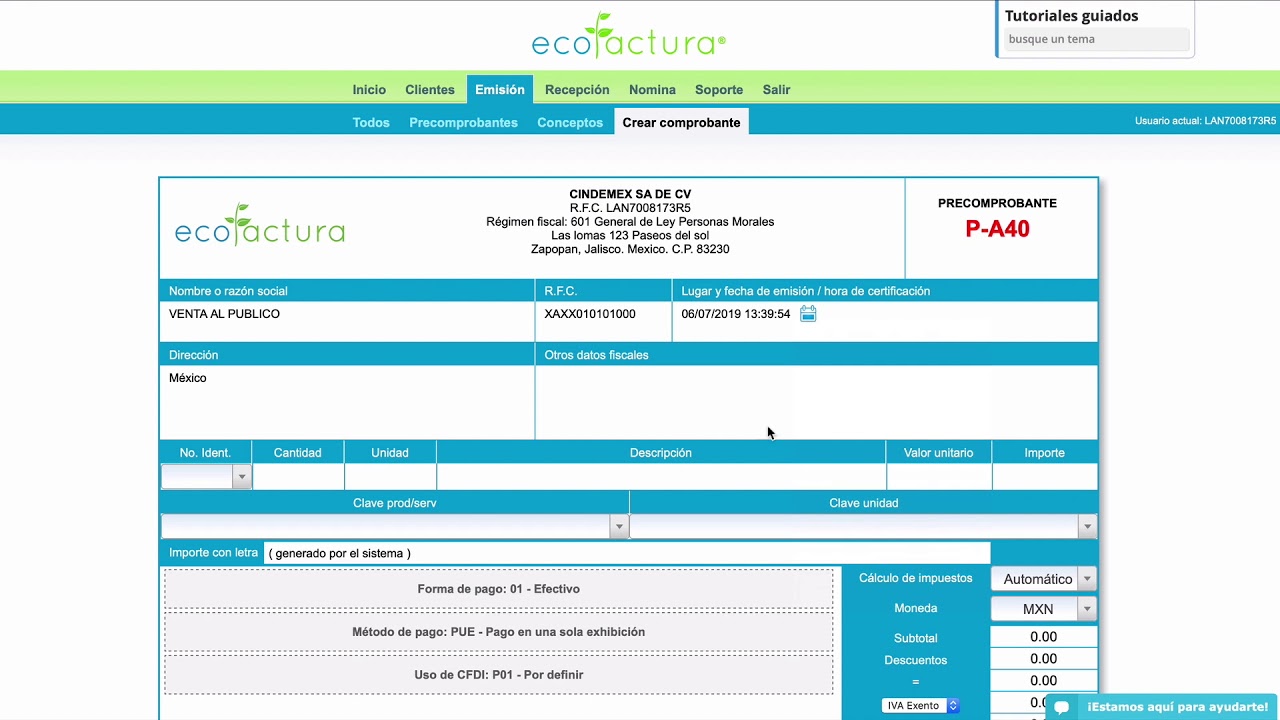This screenshot has height=720, width=1280.
Task: Switch to the Precomprobantes submenu
Action: pos(463,122)
